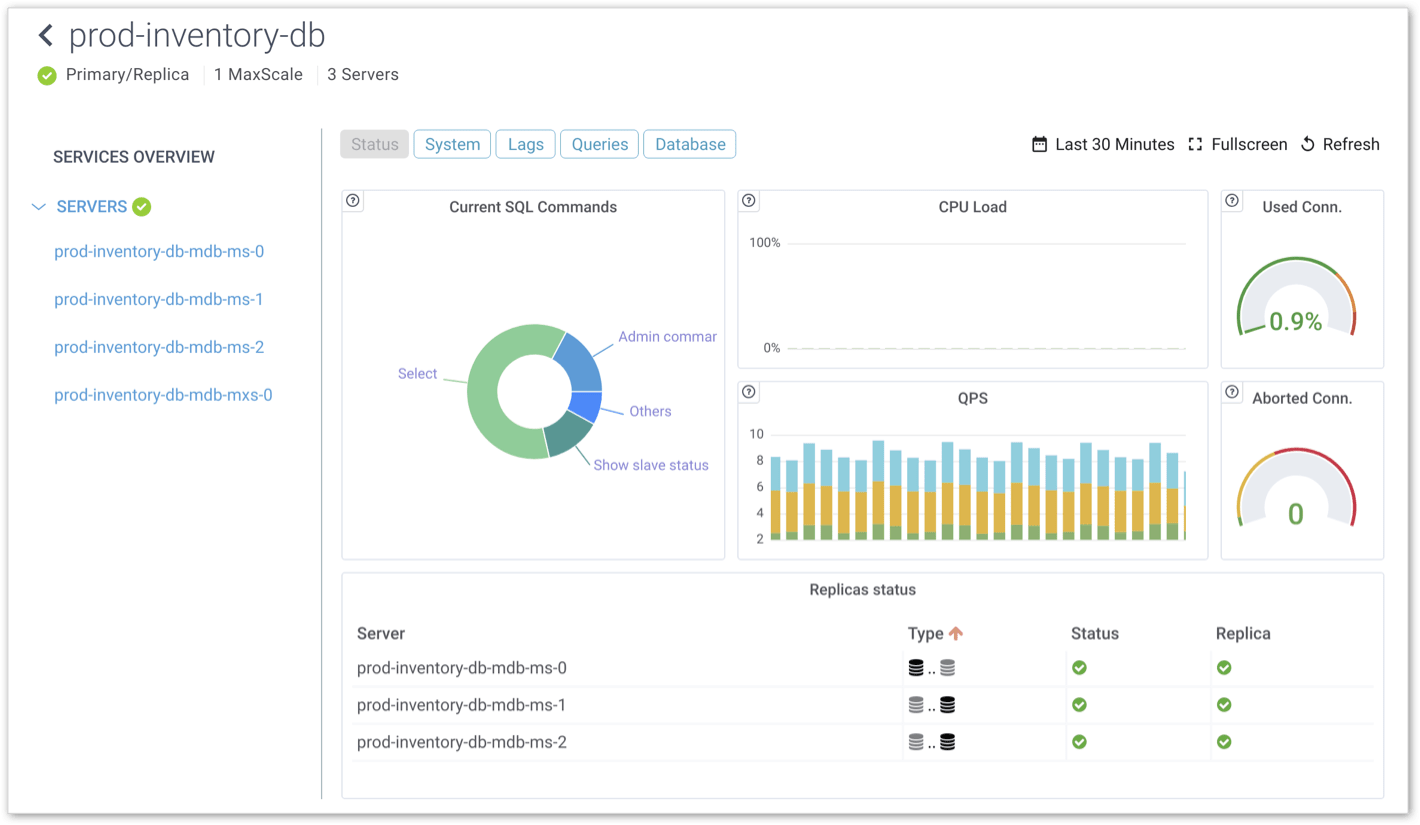The image size is (1420, 825).
Task: Toggle the Select legend on SQL Commands donut
Action: (418, 373)
